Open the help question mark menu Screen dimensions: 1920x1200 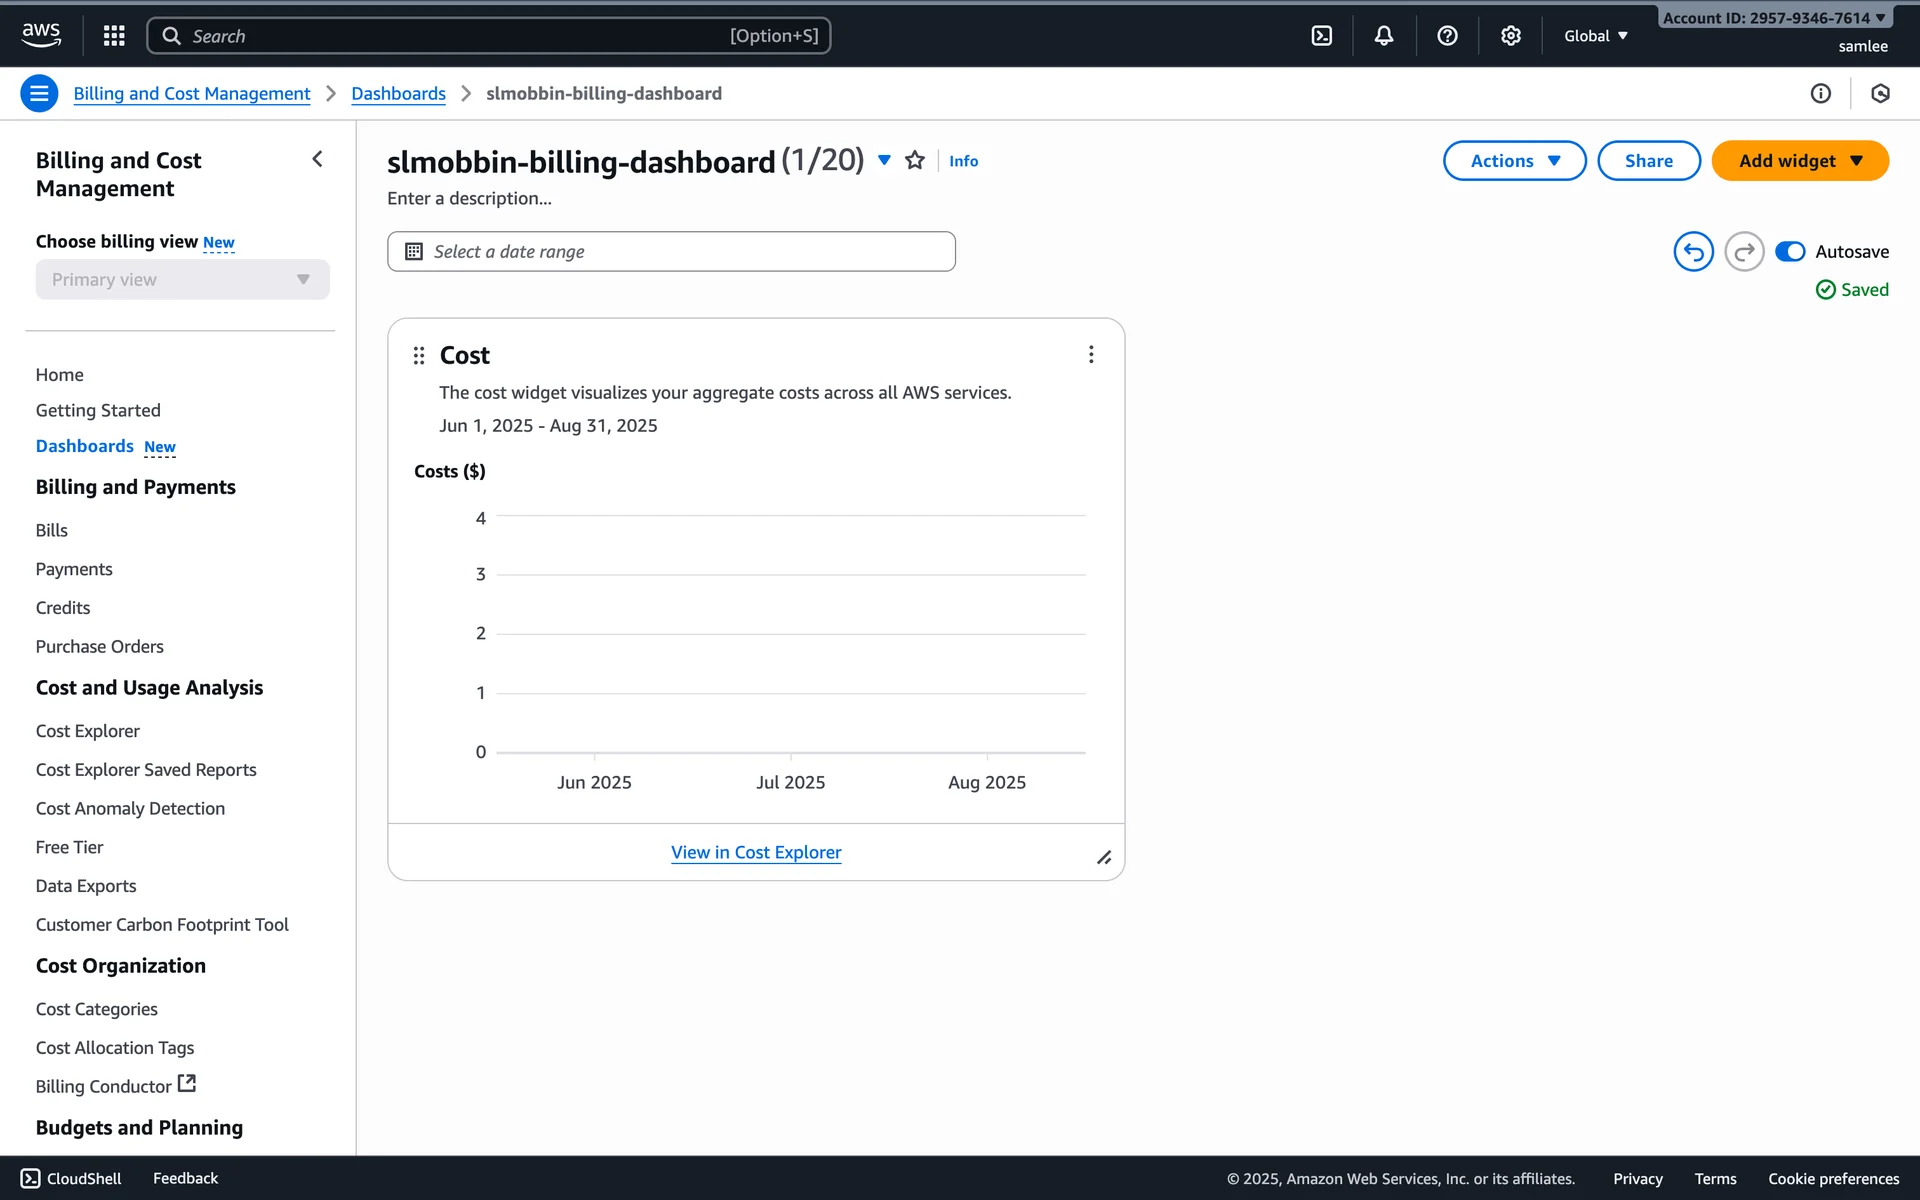coord(1446,36)
